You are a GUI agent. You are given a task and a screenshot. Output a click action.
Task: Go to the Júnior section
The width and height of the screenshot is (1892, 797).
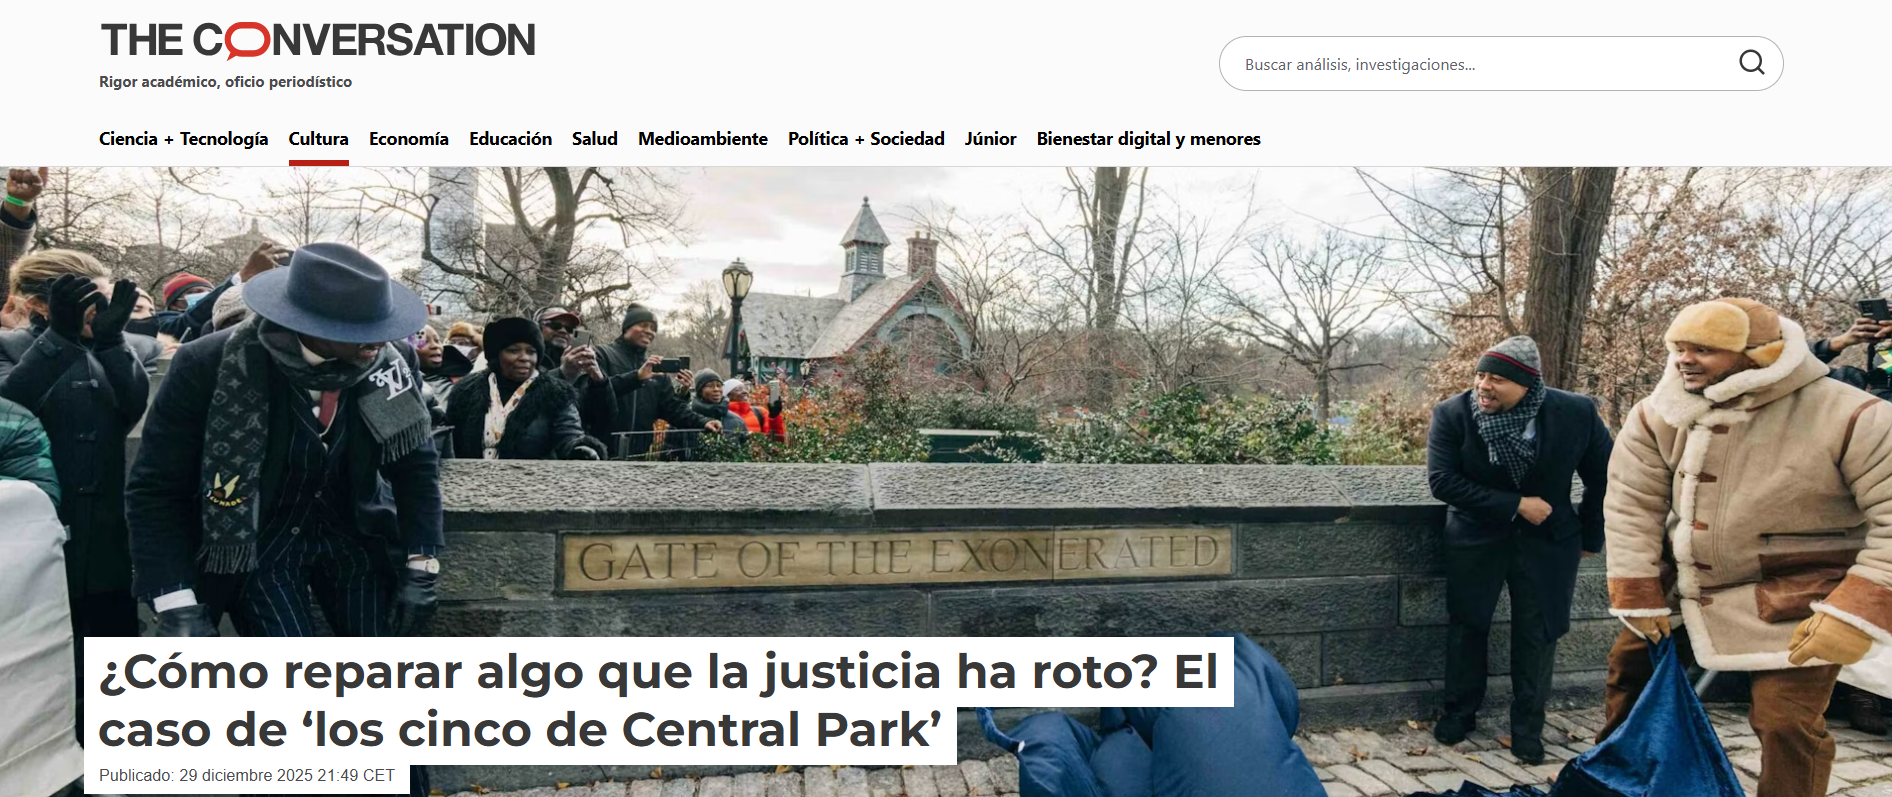coord(990,139)
